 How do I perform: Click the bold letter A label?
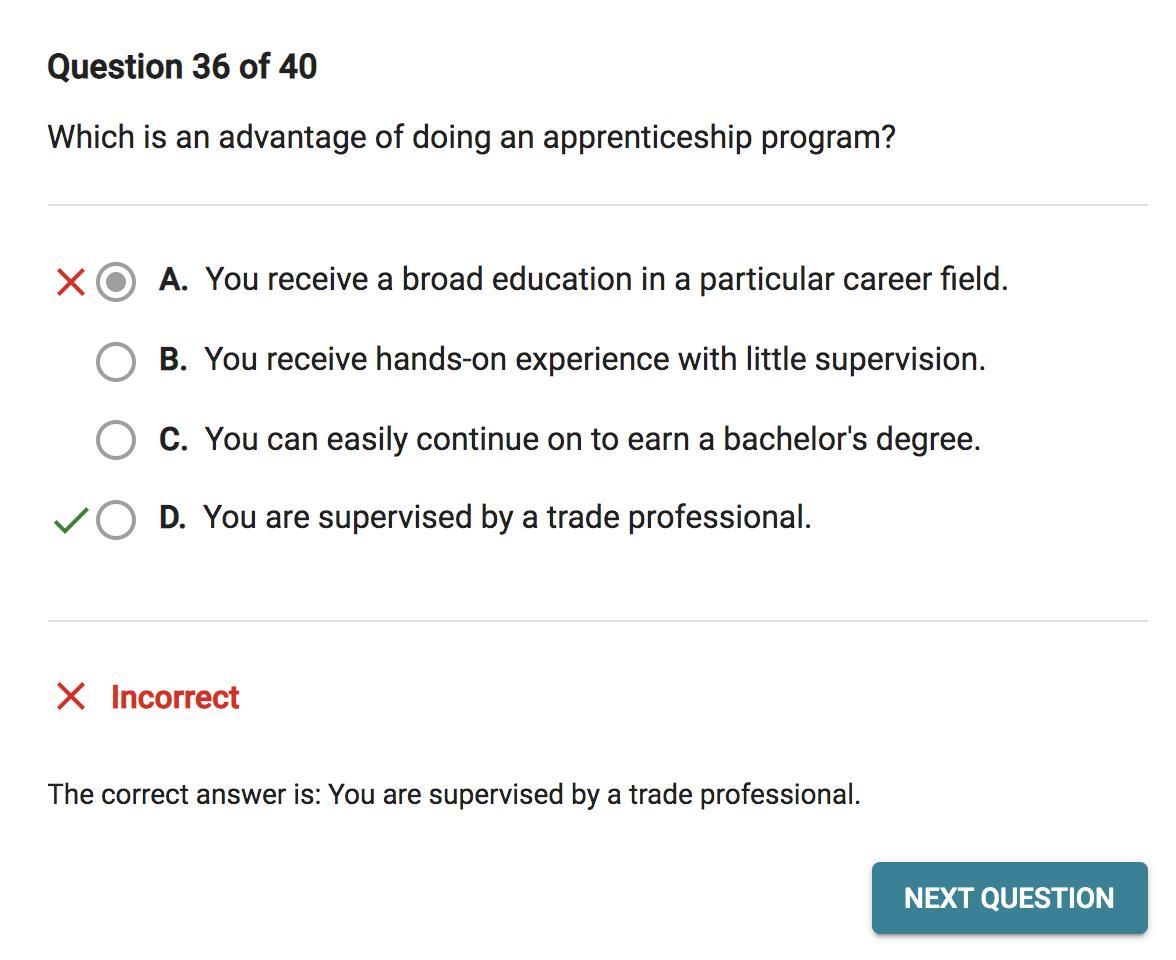coord(173,280)
